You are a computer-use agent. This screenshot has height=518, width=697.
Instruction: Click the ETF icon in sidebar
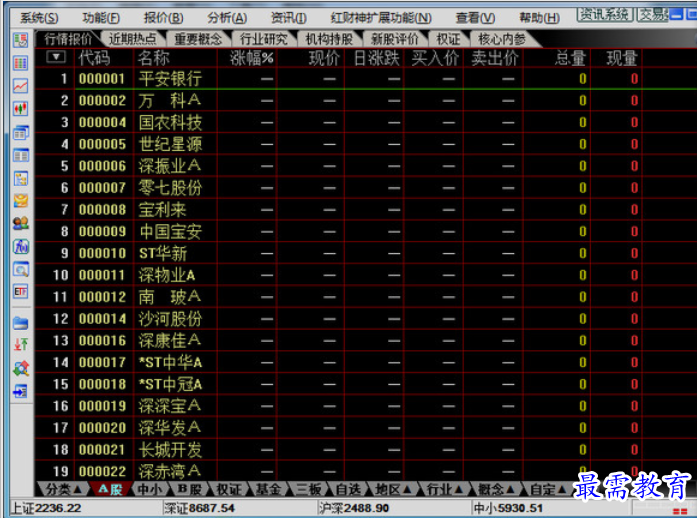pyautogui.click(x=20, y=292)
